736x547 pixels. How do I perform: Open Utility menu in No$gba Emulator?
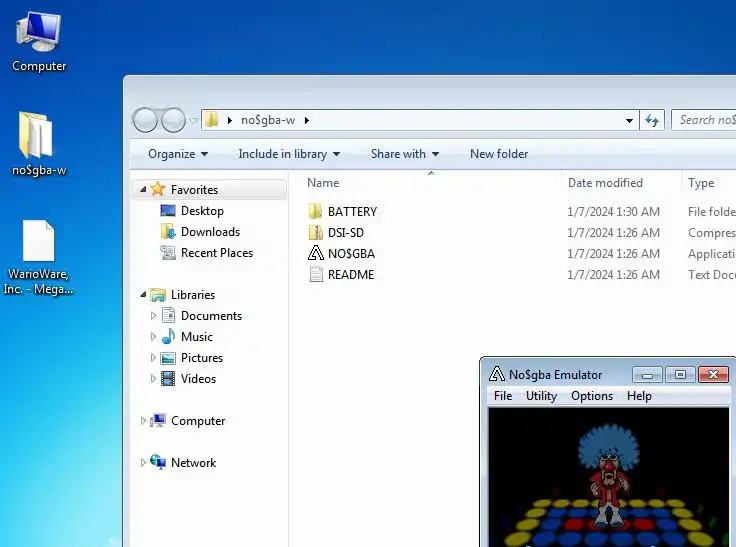coord(541,396)
